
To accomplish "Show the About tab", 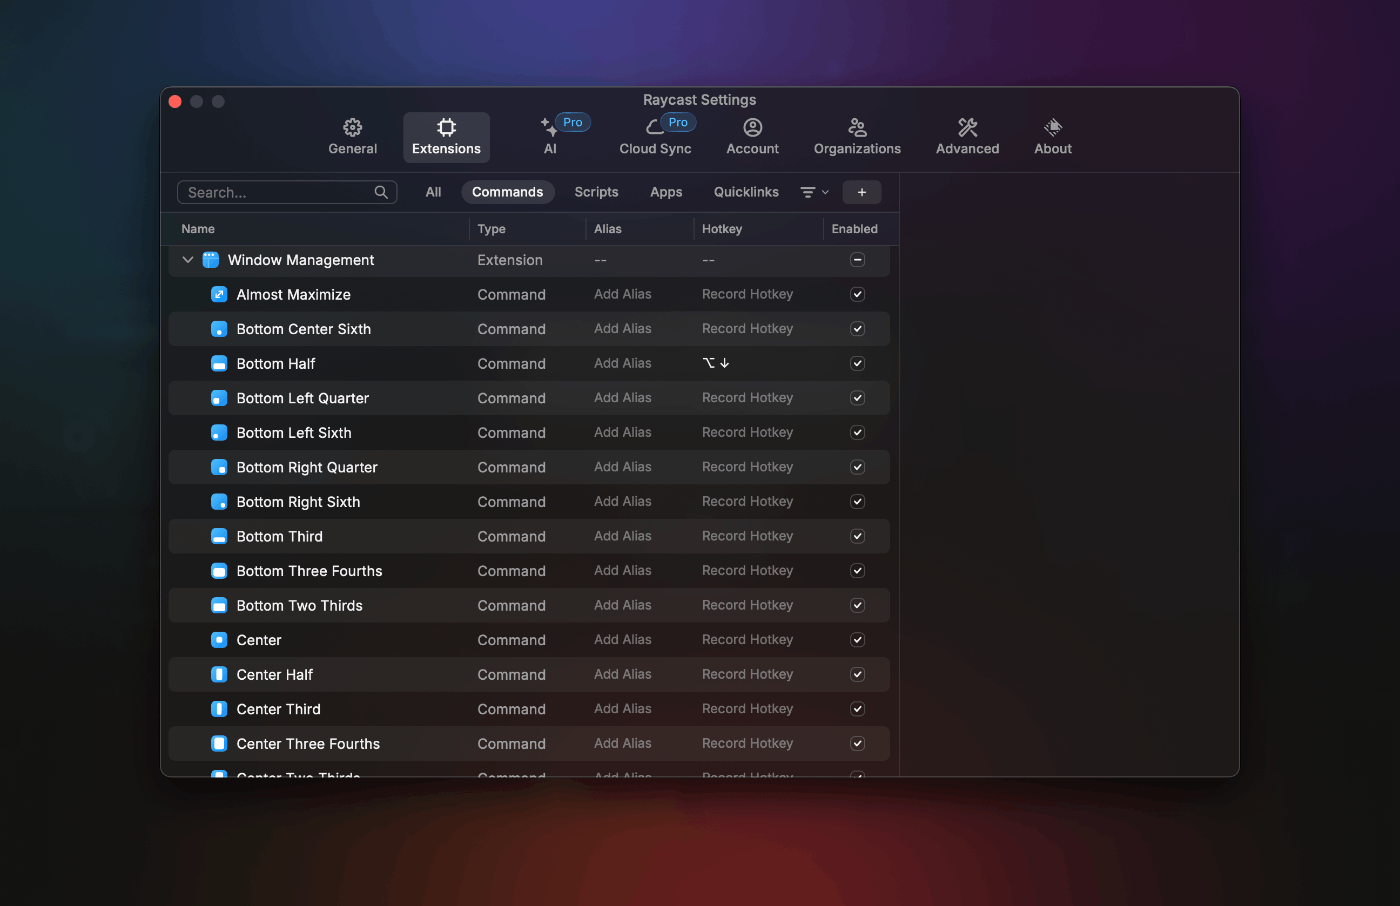I will tap(1052, 137).
